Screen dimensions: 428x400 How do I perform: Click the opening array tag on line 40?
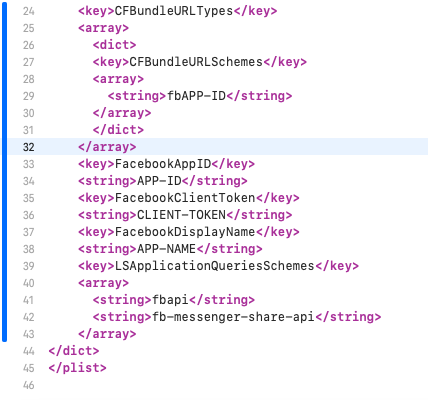pyautogui.click(x=103, y=283)
